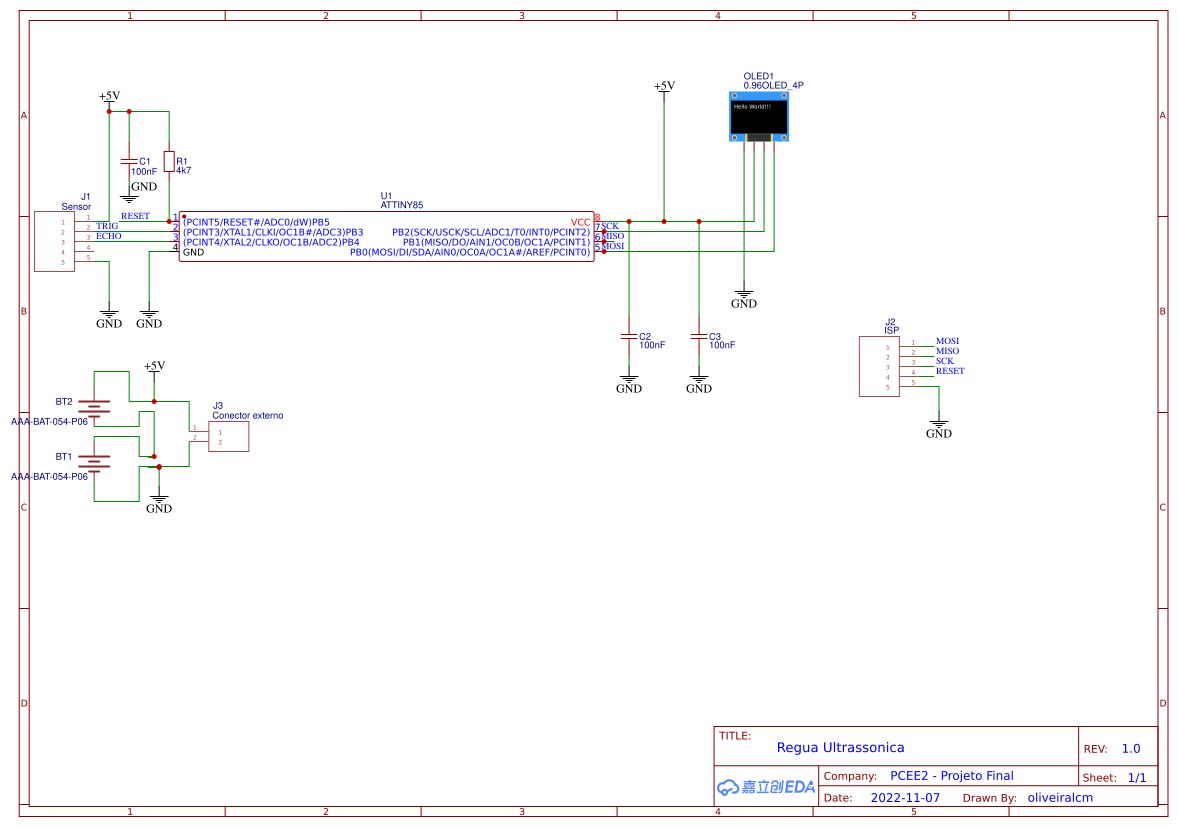Viewport: 1178px width, 827px height.
Task: Select the MOSI net label at J2
Action: (x=946, y=340)
